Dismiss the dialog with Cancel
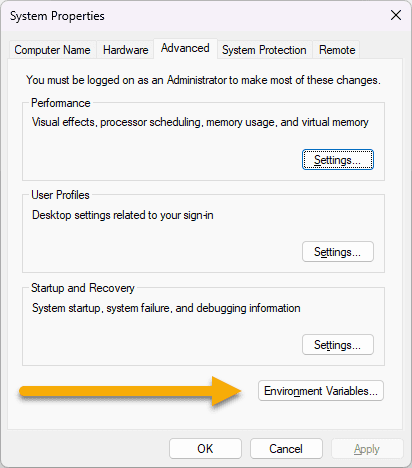This screenshot has height=468, width=412. click(x=286, y=449)
